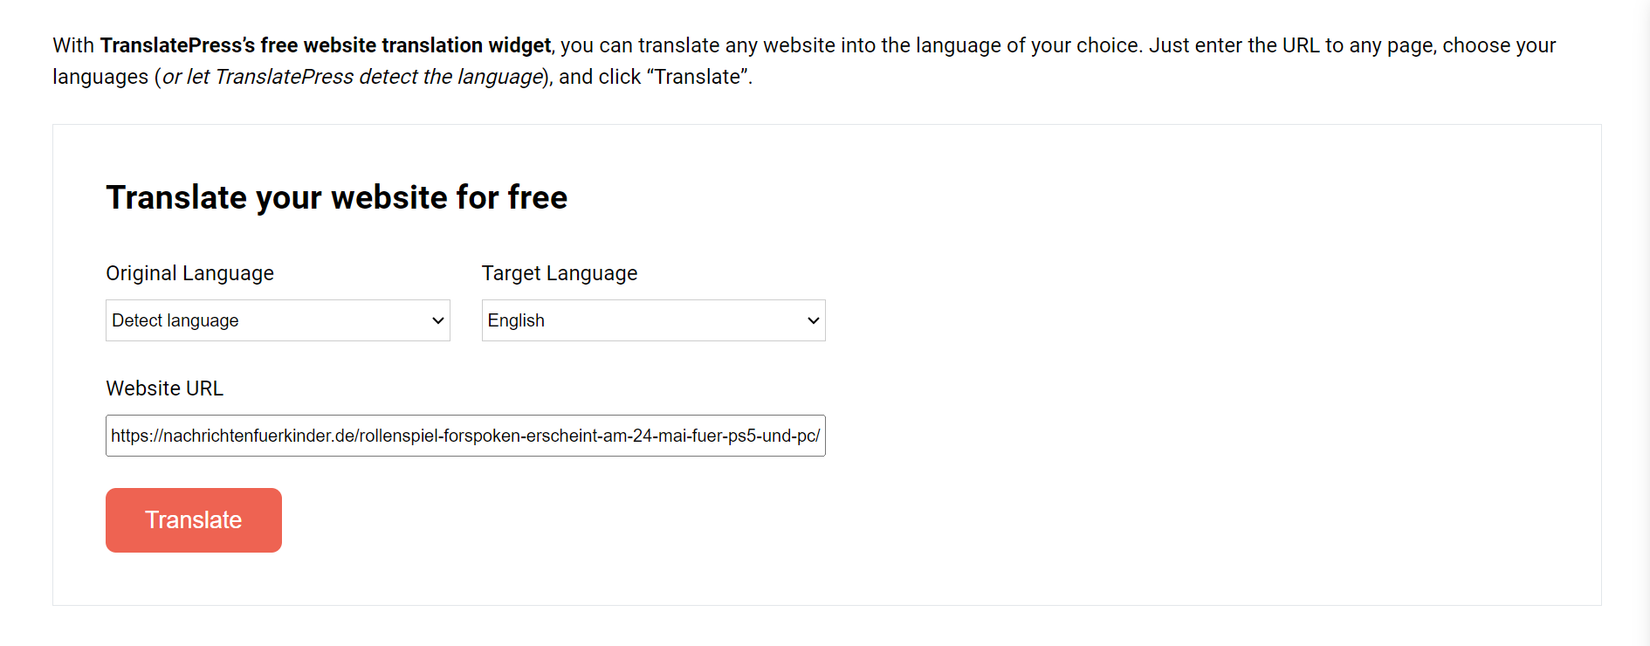
Task: Change the target language from English
Action: pyautogui.click(x=652, y=320)
